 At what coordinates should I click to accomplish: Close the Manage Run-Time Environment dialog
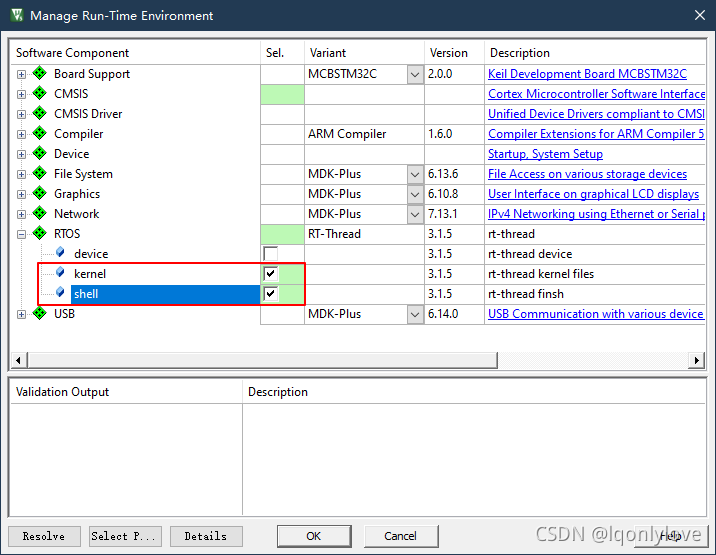pos(700,15)
